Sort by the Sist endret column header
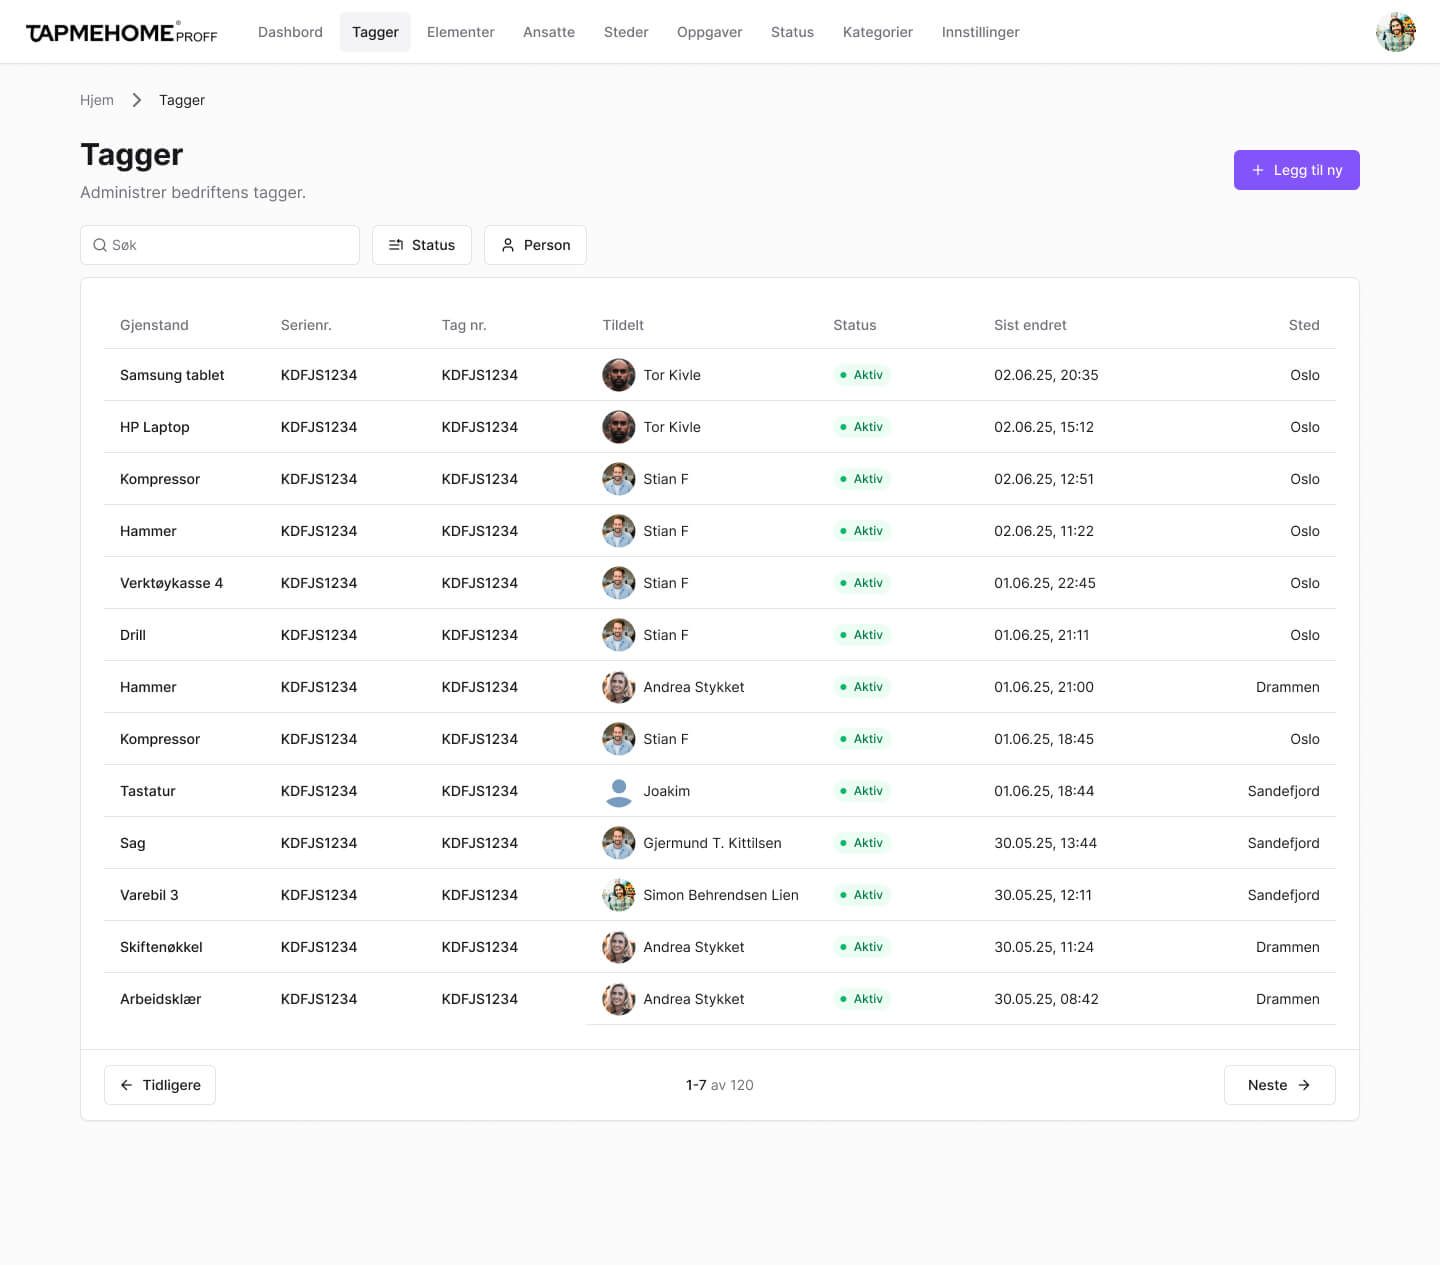This screenshot has width=1440, height=1265. pyautogui.click(x=1029, y=325)
